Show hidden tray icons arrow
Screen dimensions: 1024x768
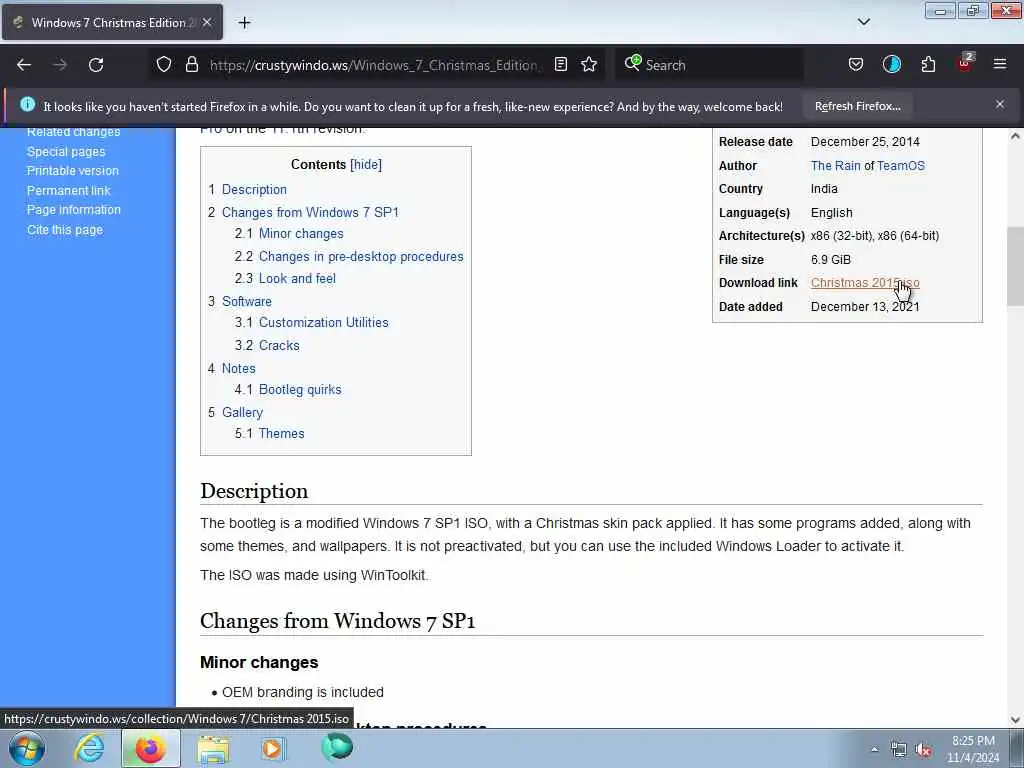coord(874,750)
